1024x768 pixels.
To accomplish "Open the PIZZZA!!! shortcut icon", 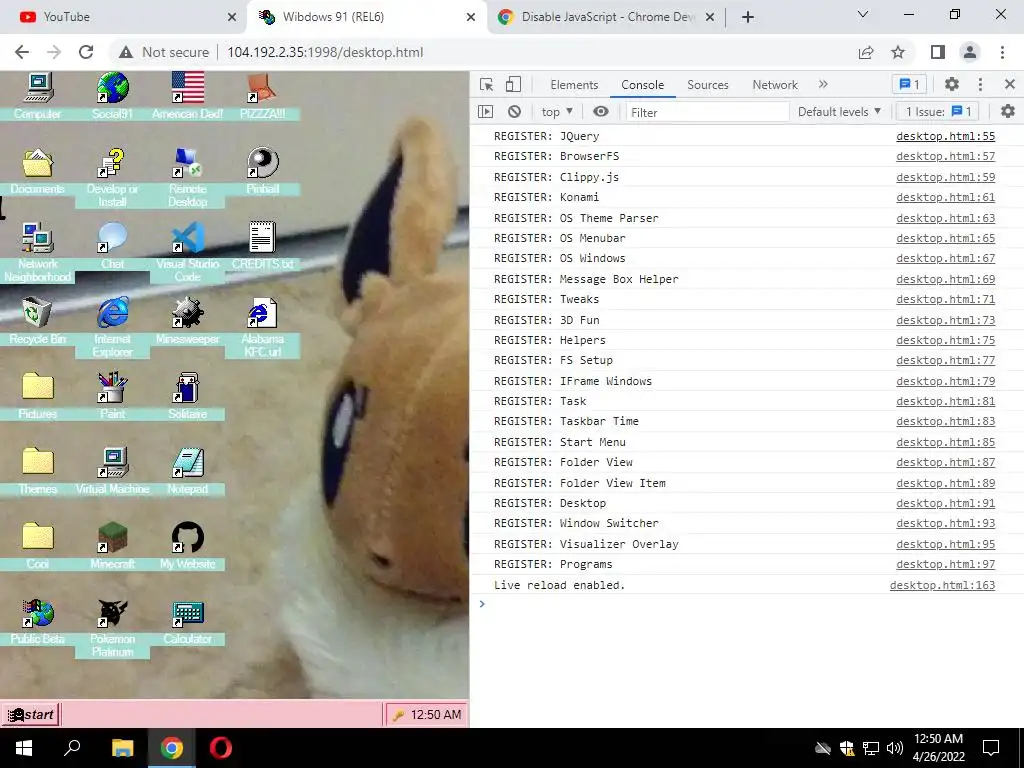I will [x=262, y=88].
